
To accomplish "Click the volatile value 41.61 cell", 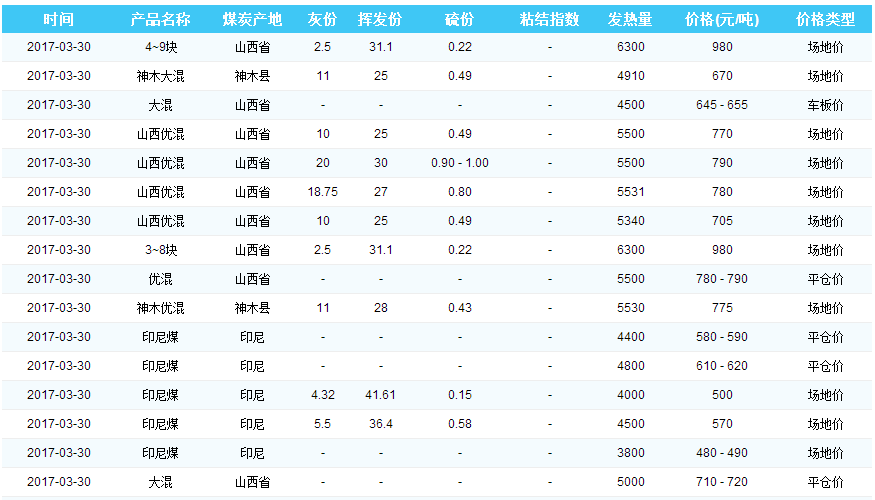I will 380,395.
